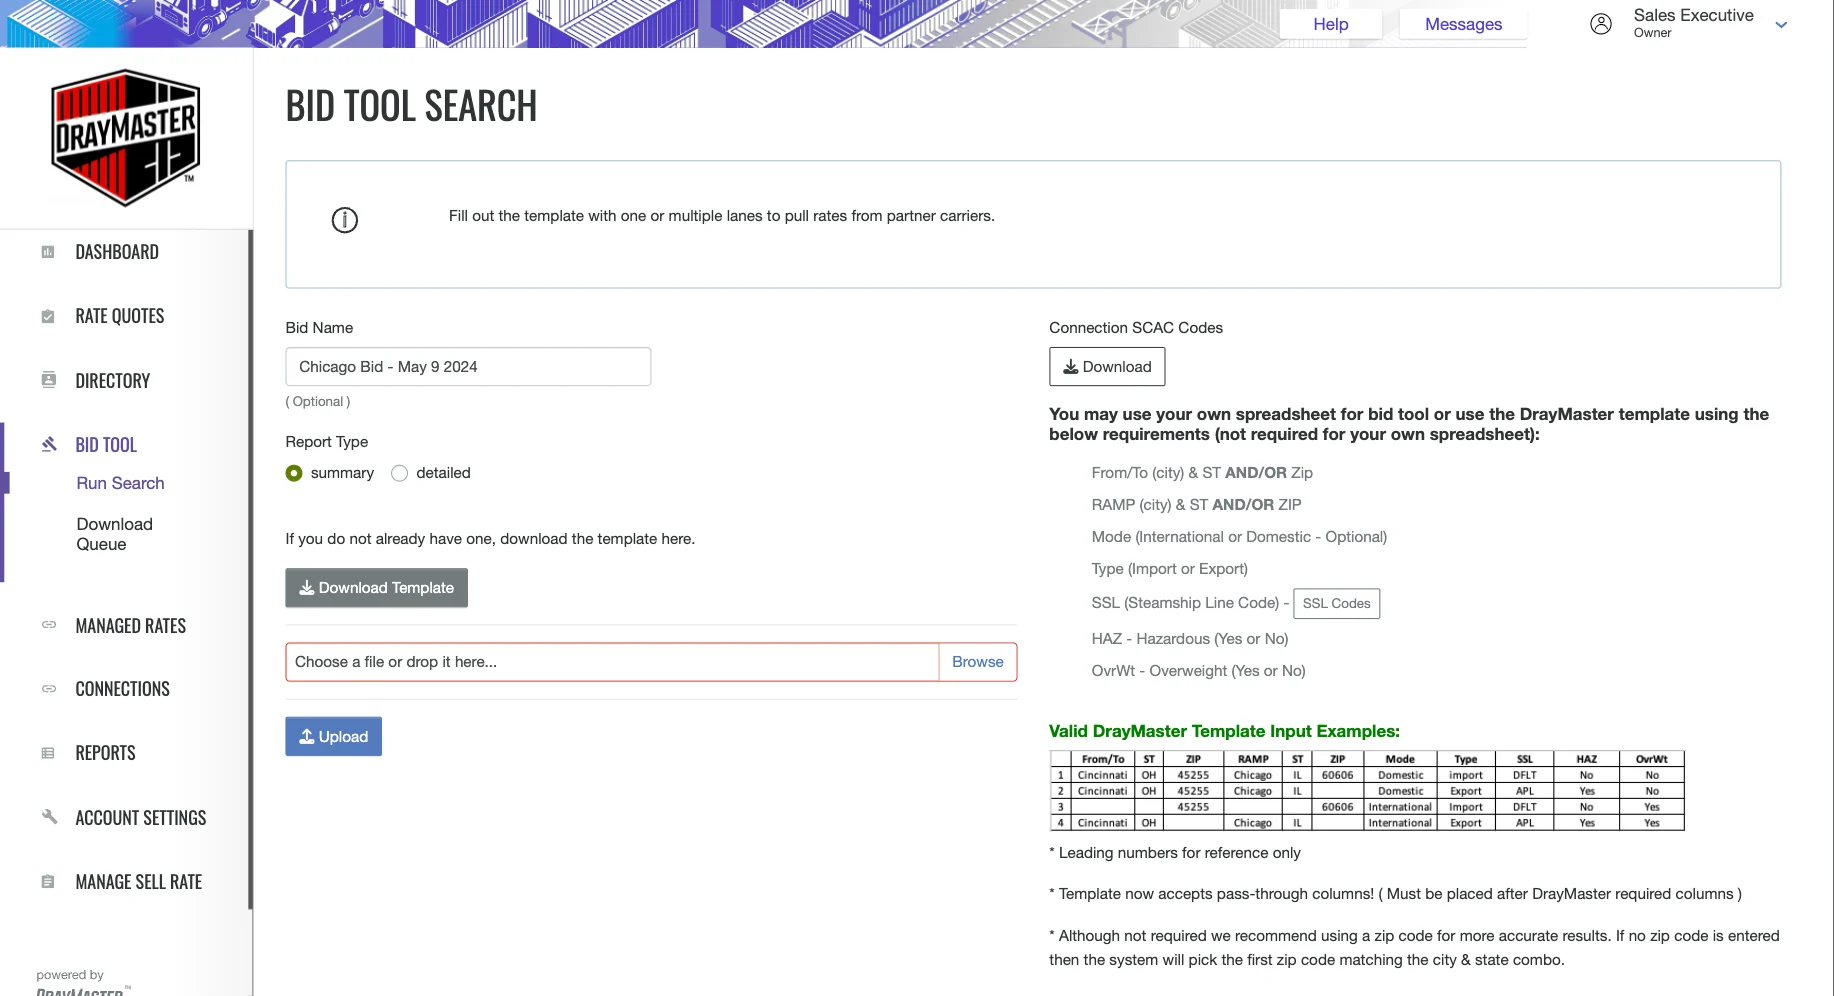Open Rate Quotes in the sidebar
The height and width of the screenshot is (996, 1834).
click(120, 316)
